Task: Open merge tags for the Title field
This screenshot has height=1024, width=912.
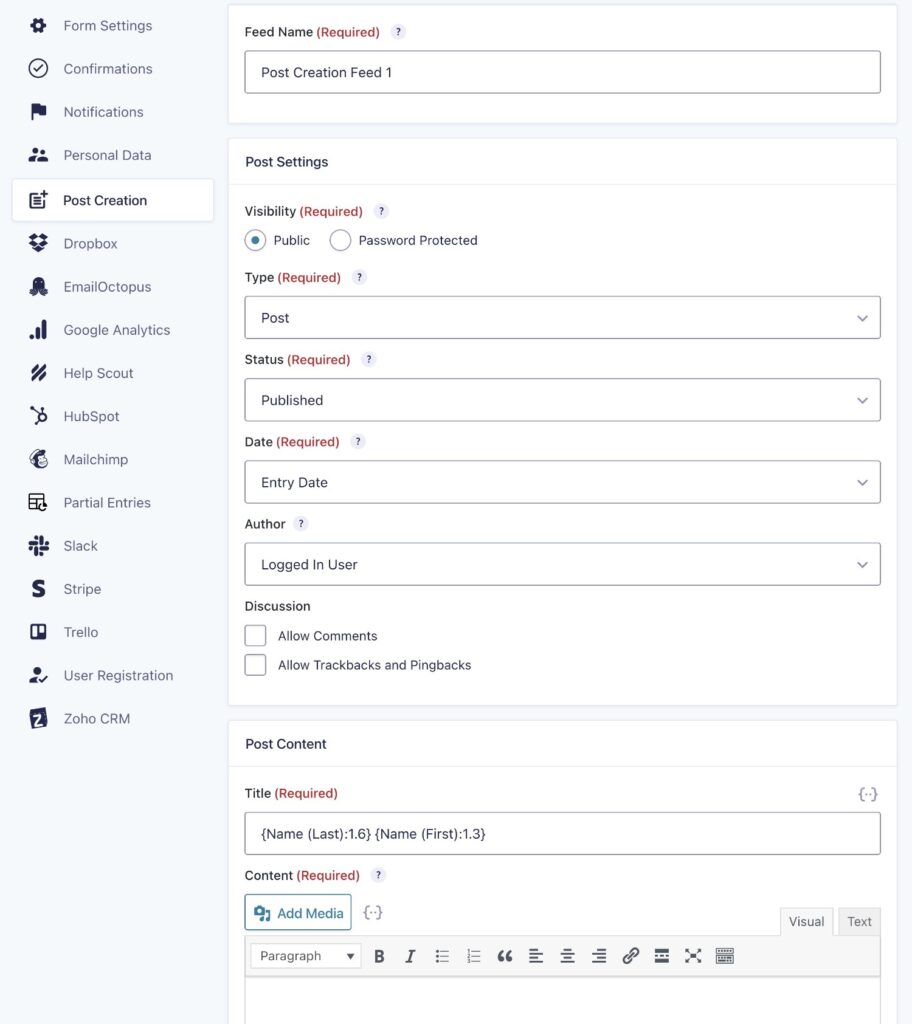Action: point(868,794)
